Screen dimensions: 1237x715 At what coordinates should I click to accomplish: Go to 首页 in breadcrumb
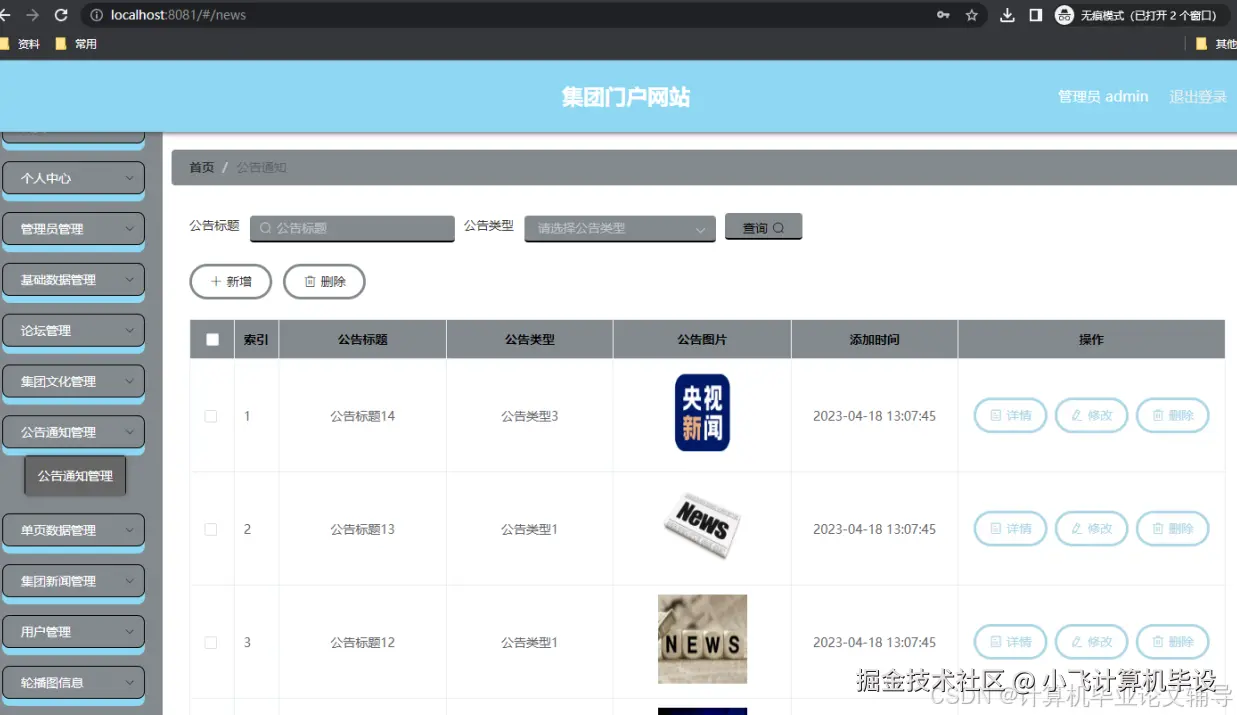click(x=202, y=168)
